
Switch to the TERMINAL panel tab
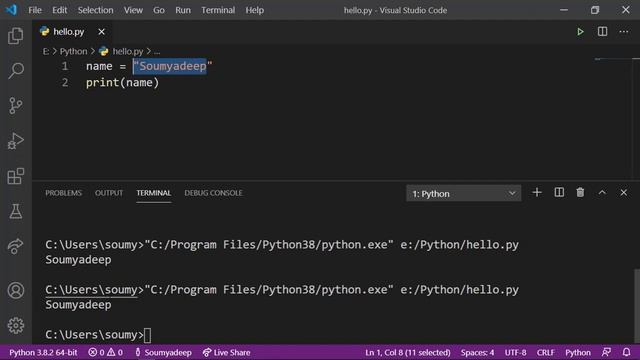[x=153, y=193]
